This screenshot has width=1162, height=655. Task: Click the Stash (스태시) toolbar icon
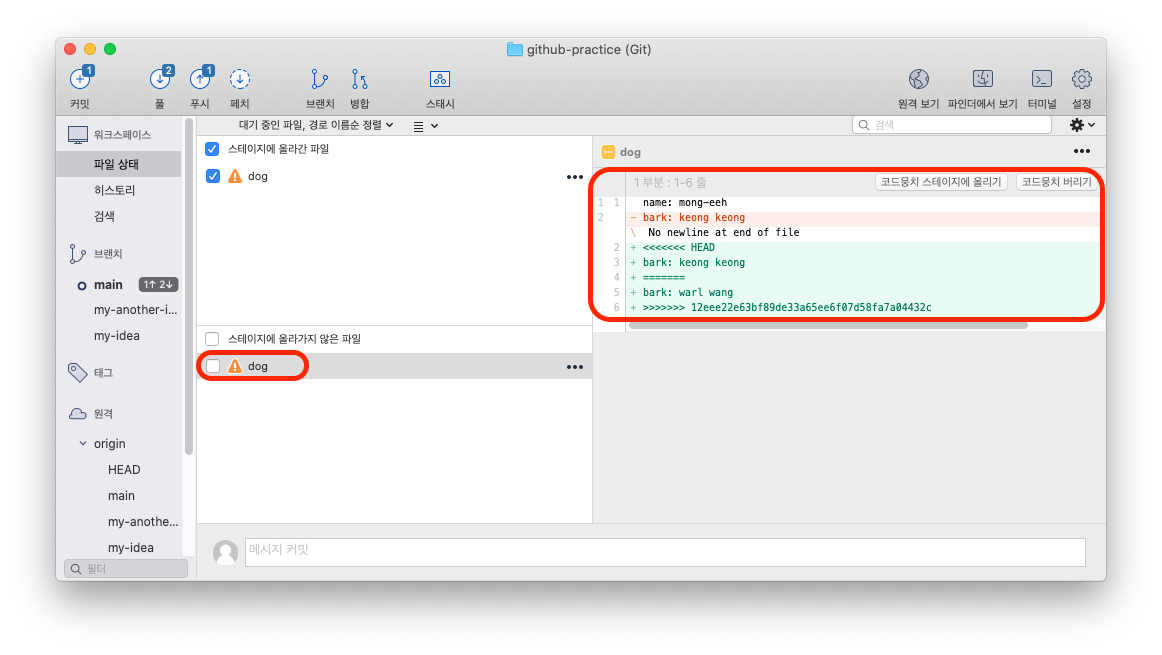(x=439, y=79)
